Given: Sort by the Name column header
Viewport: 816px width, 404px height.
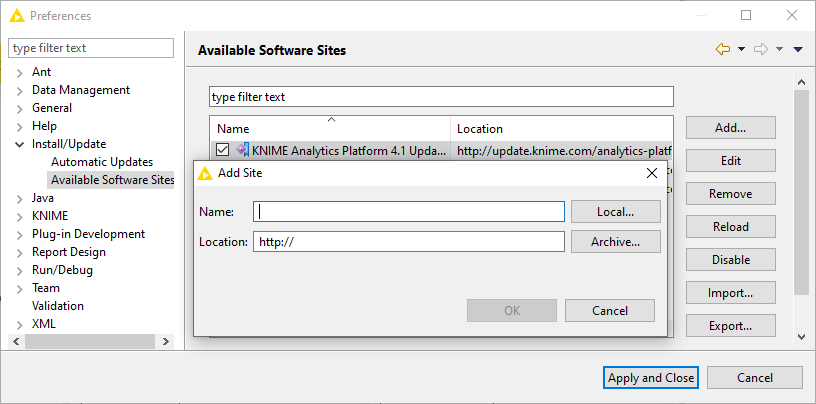Looking at the screenshot, I should pos(330,129).
